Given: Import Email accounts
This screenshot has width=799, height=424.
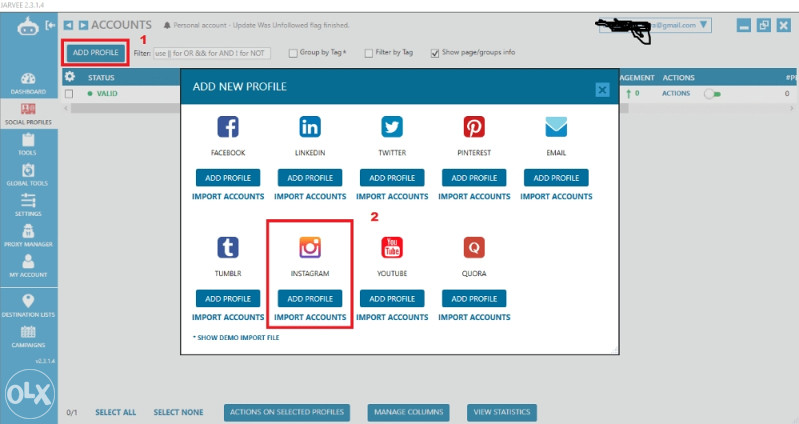Looking at the screenshot, I should pyautogui.click(x=556, y=197).
